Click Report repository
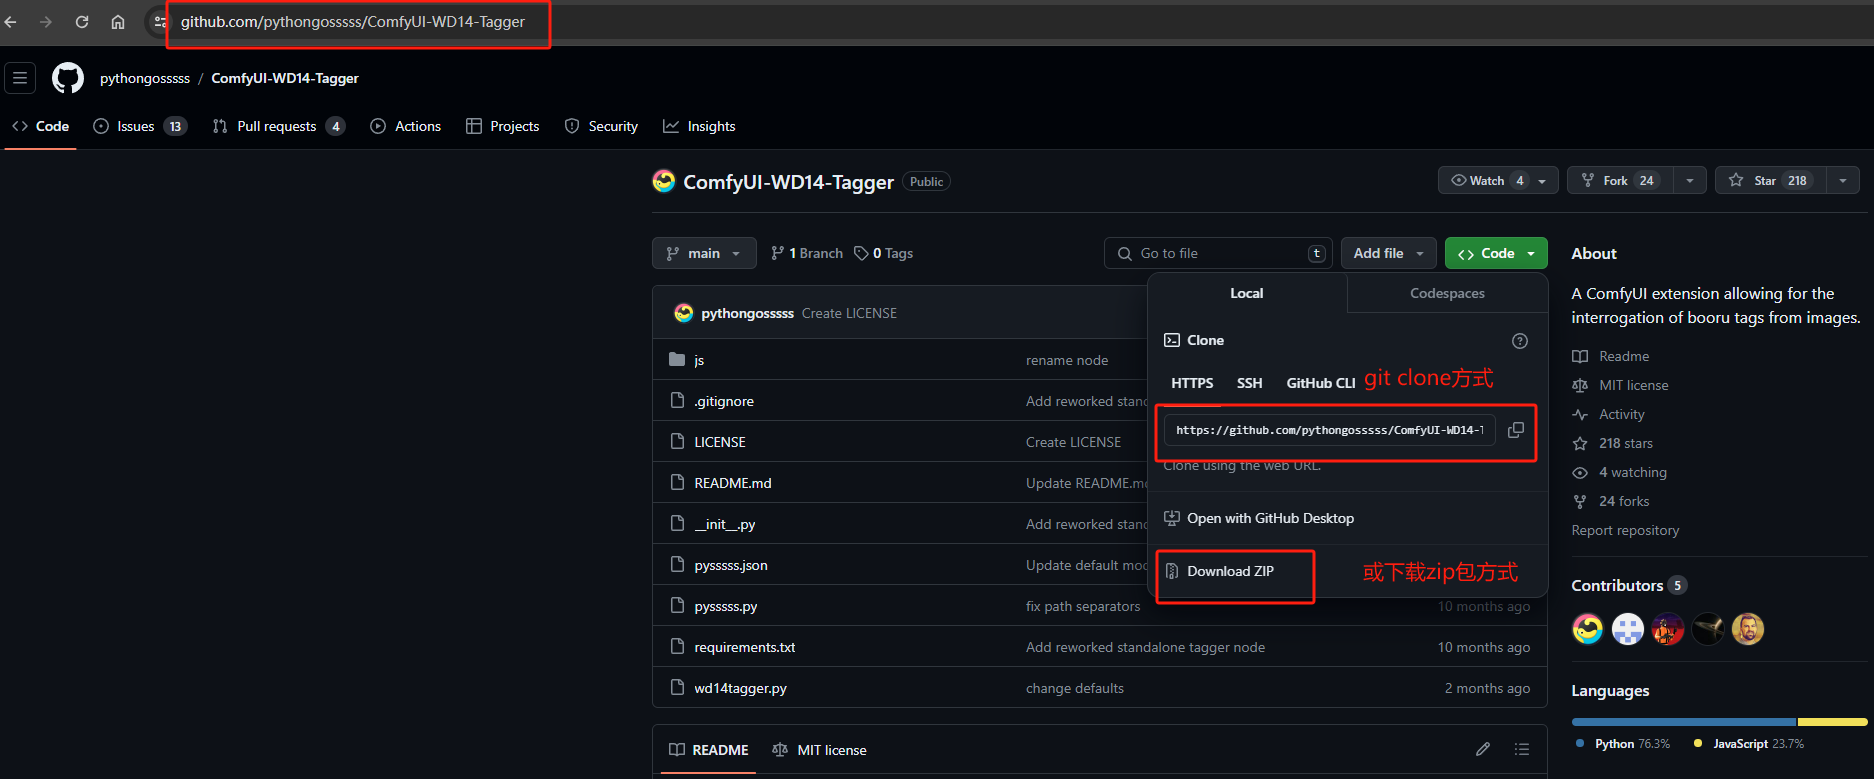1874x779 pixels. tap(1625, 530)
